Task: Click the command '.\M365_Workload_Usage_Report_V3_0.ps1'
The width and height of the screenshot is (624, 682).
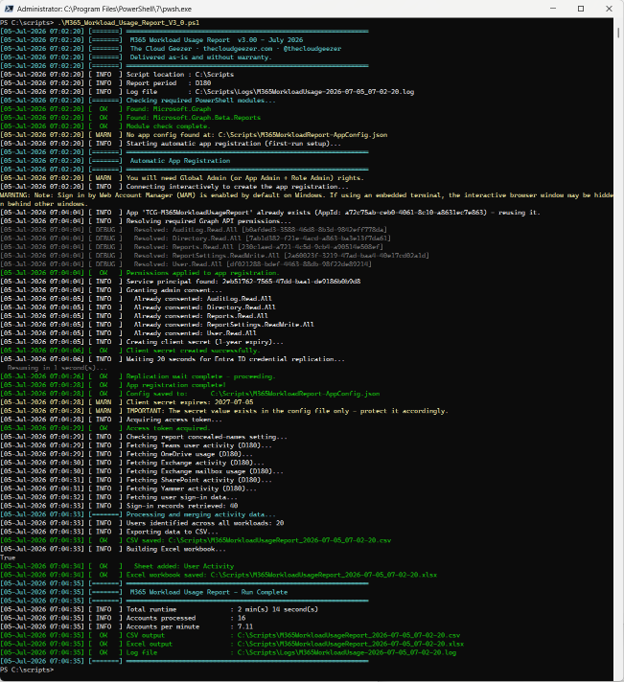Action: click(129, 23)
